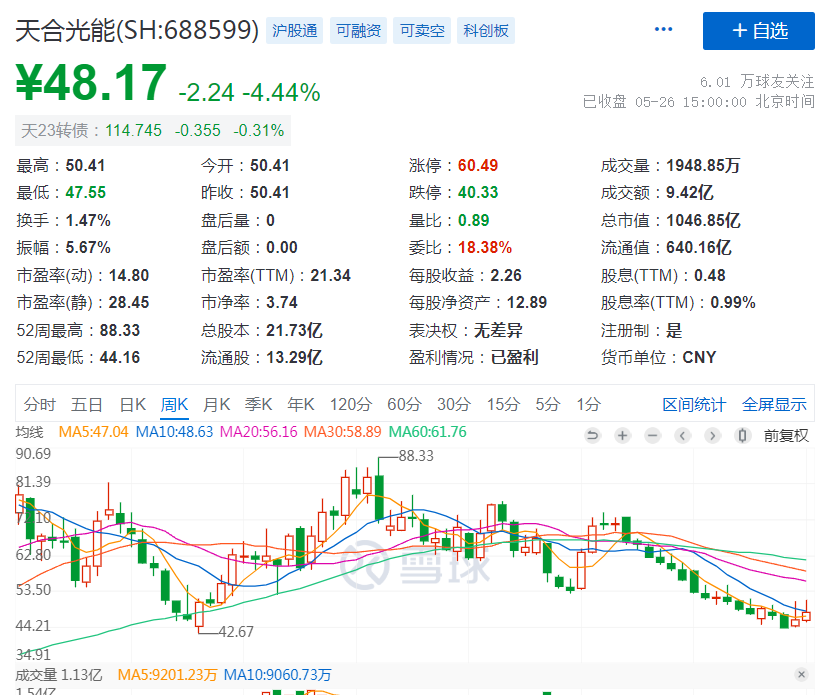This screenshot has width=827, height=695.
Task: Click the MA5:47.04 indicator
Action: tap(93, 432)
